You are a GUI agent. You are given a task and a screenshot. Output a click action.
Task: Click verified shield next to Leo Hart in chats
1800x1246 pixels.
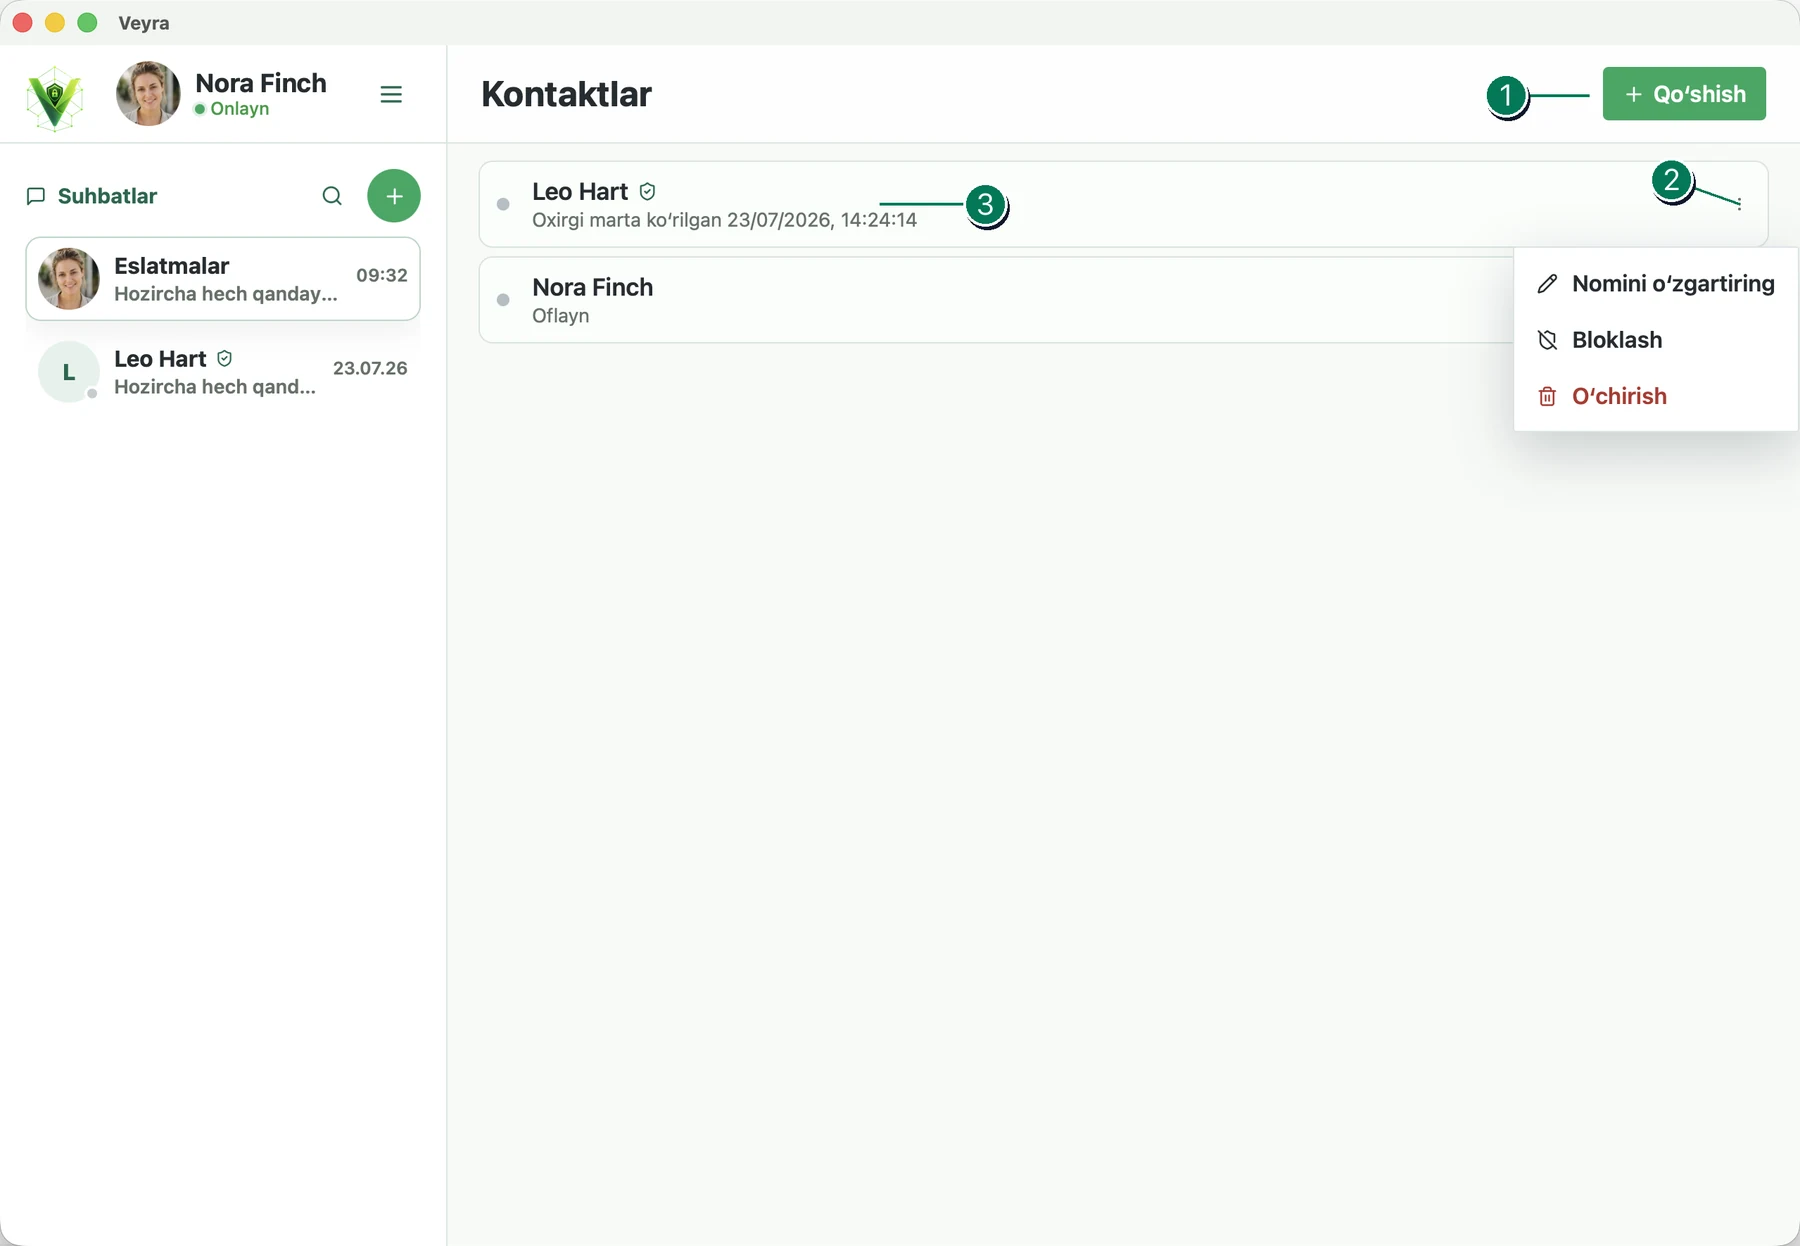pos(225,358)
